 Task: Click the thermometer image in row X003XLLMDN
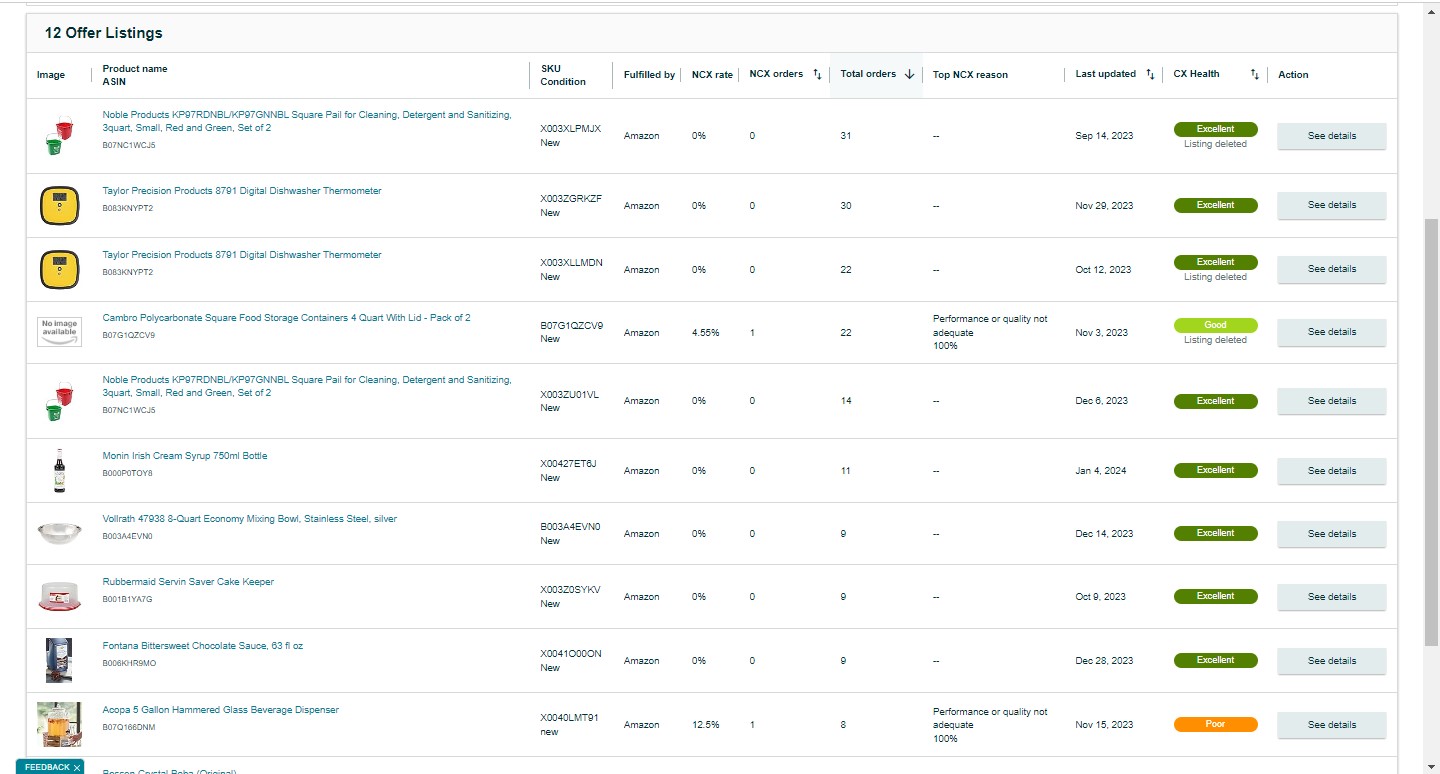tap(59, 269)
